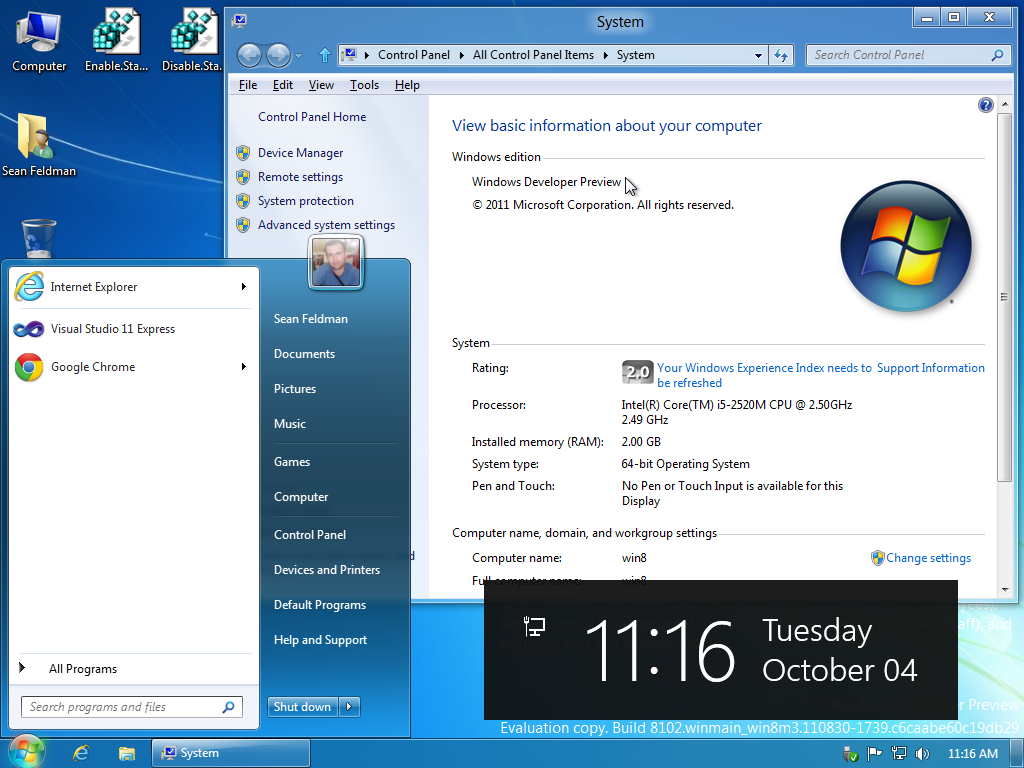Click the Shut down button
This screenshot has height=768, width=1024.
(302, 707)
